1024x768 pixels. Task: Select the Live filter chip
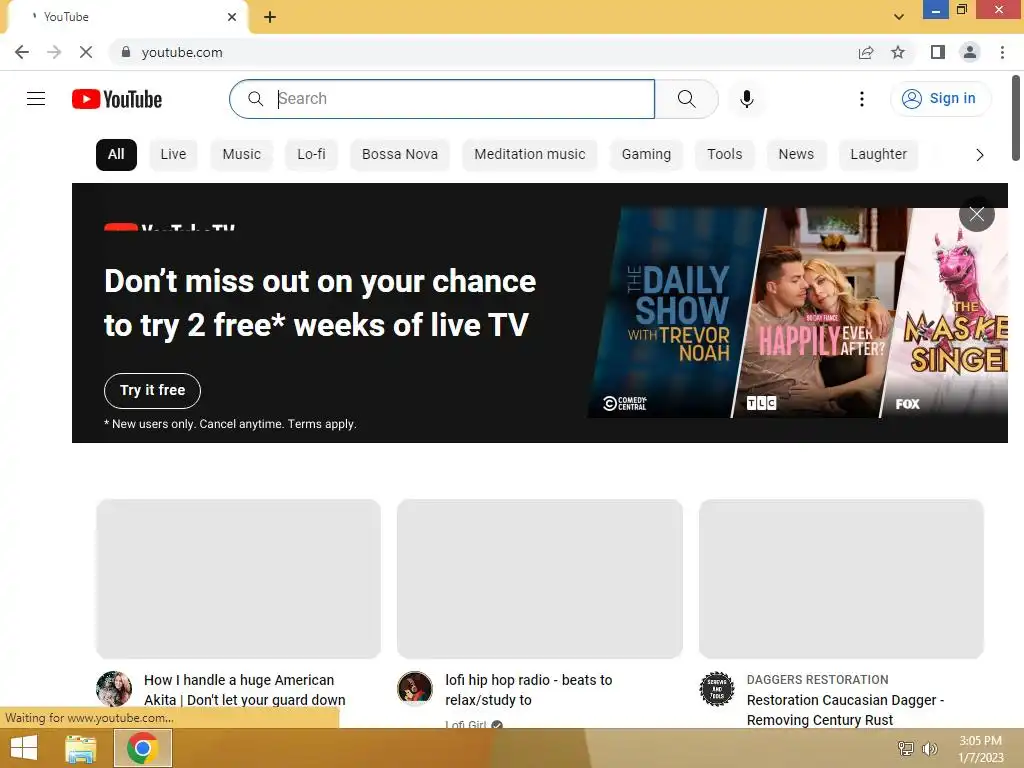[173, 155]
